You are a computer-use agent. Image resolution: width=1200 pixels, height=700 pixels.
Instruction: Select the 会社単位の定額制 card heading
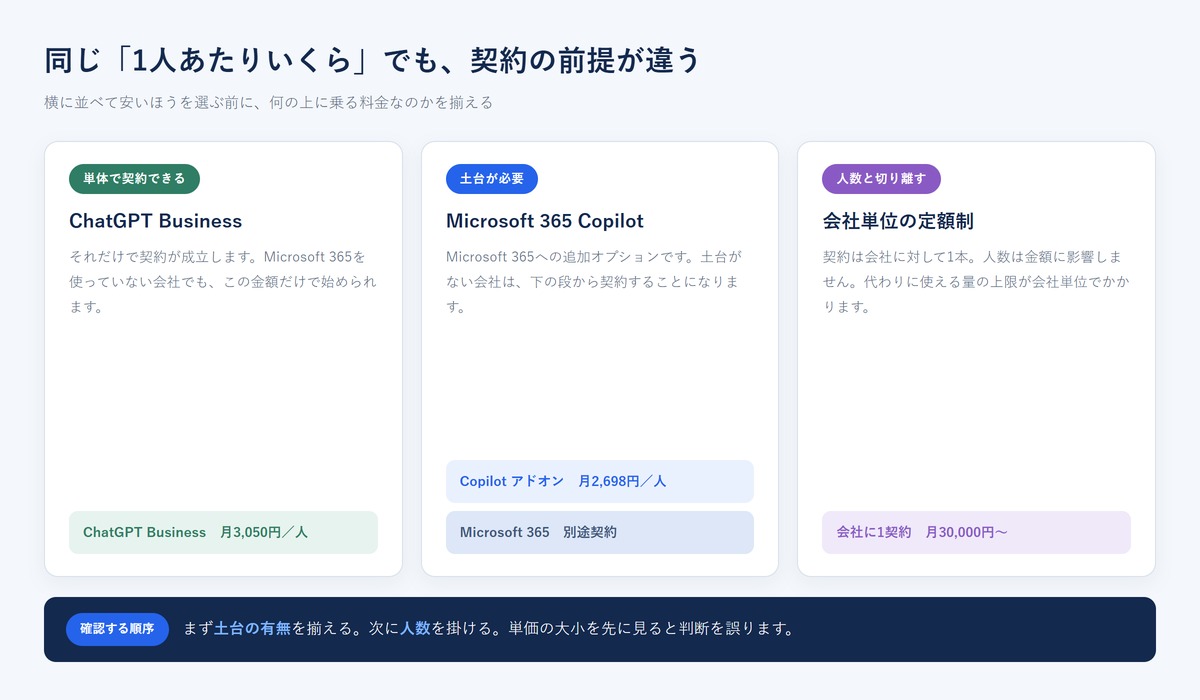(898, 221)
